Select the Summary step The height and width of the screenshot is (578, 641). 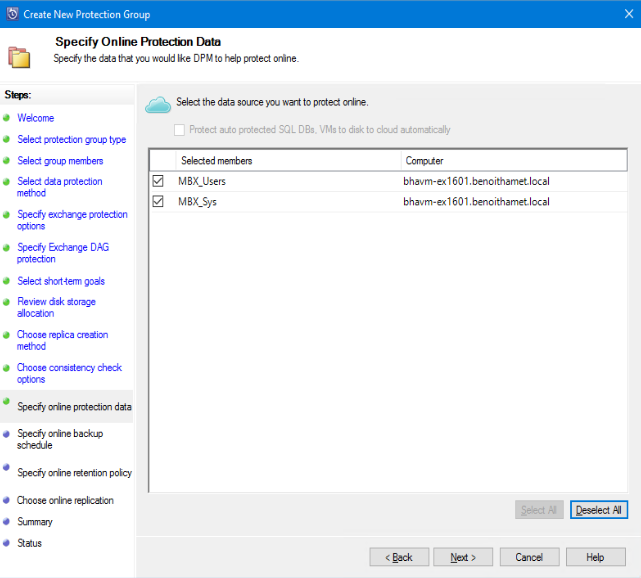point(35,522)
